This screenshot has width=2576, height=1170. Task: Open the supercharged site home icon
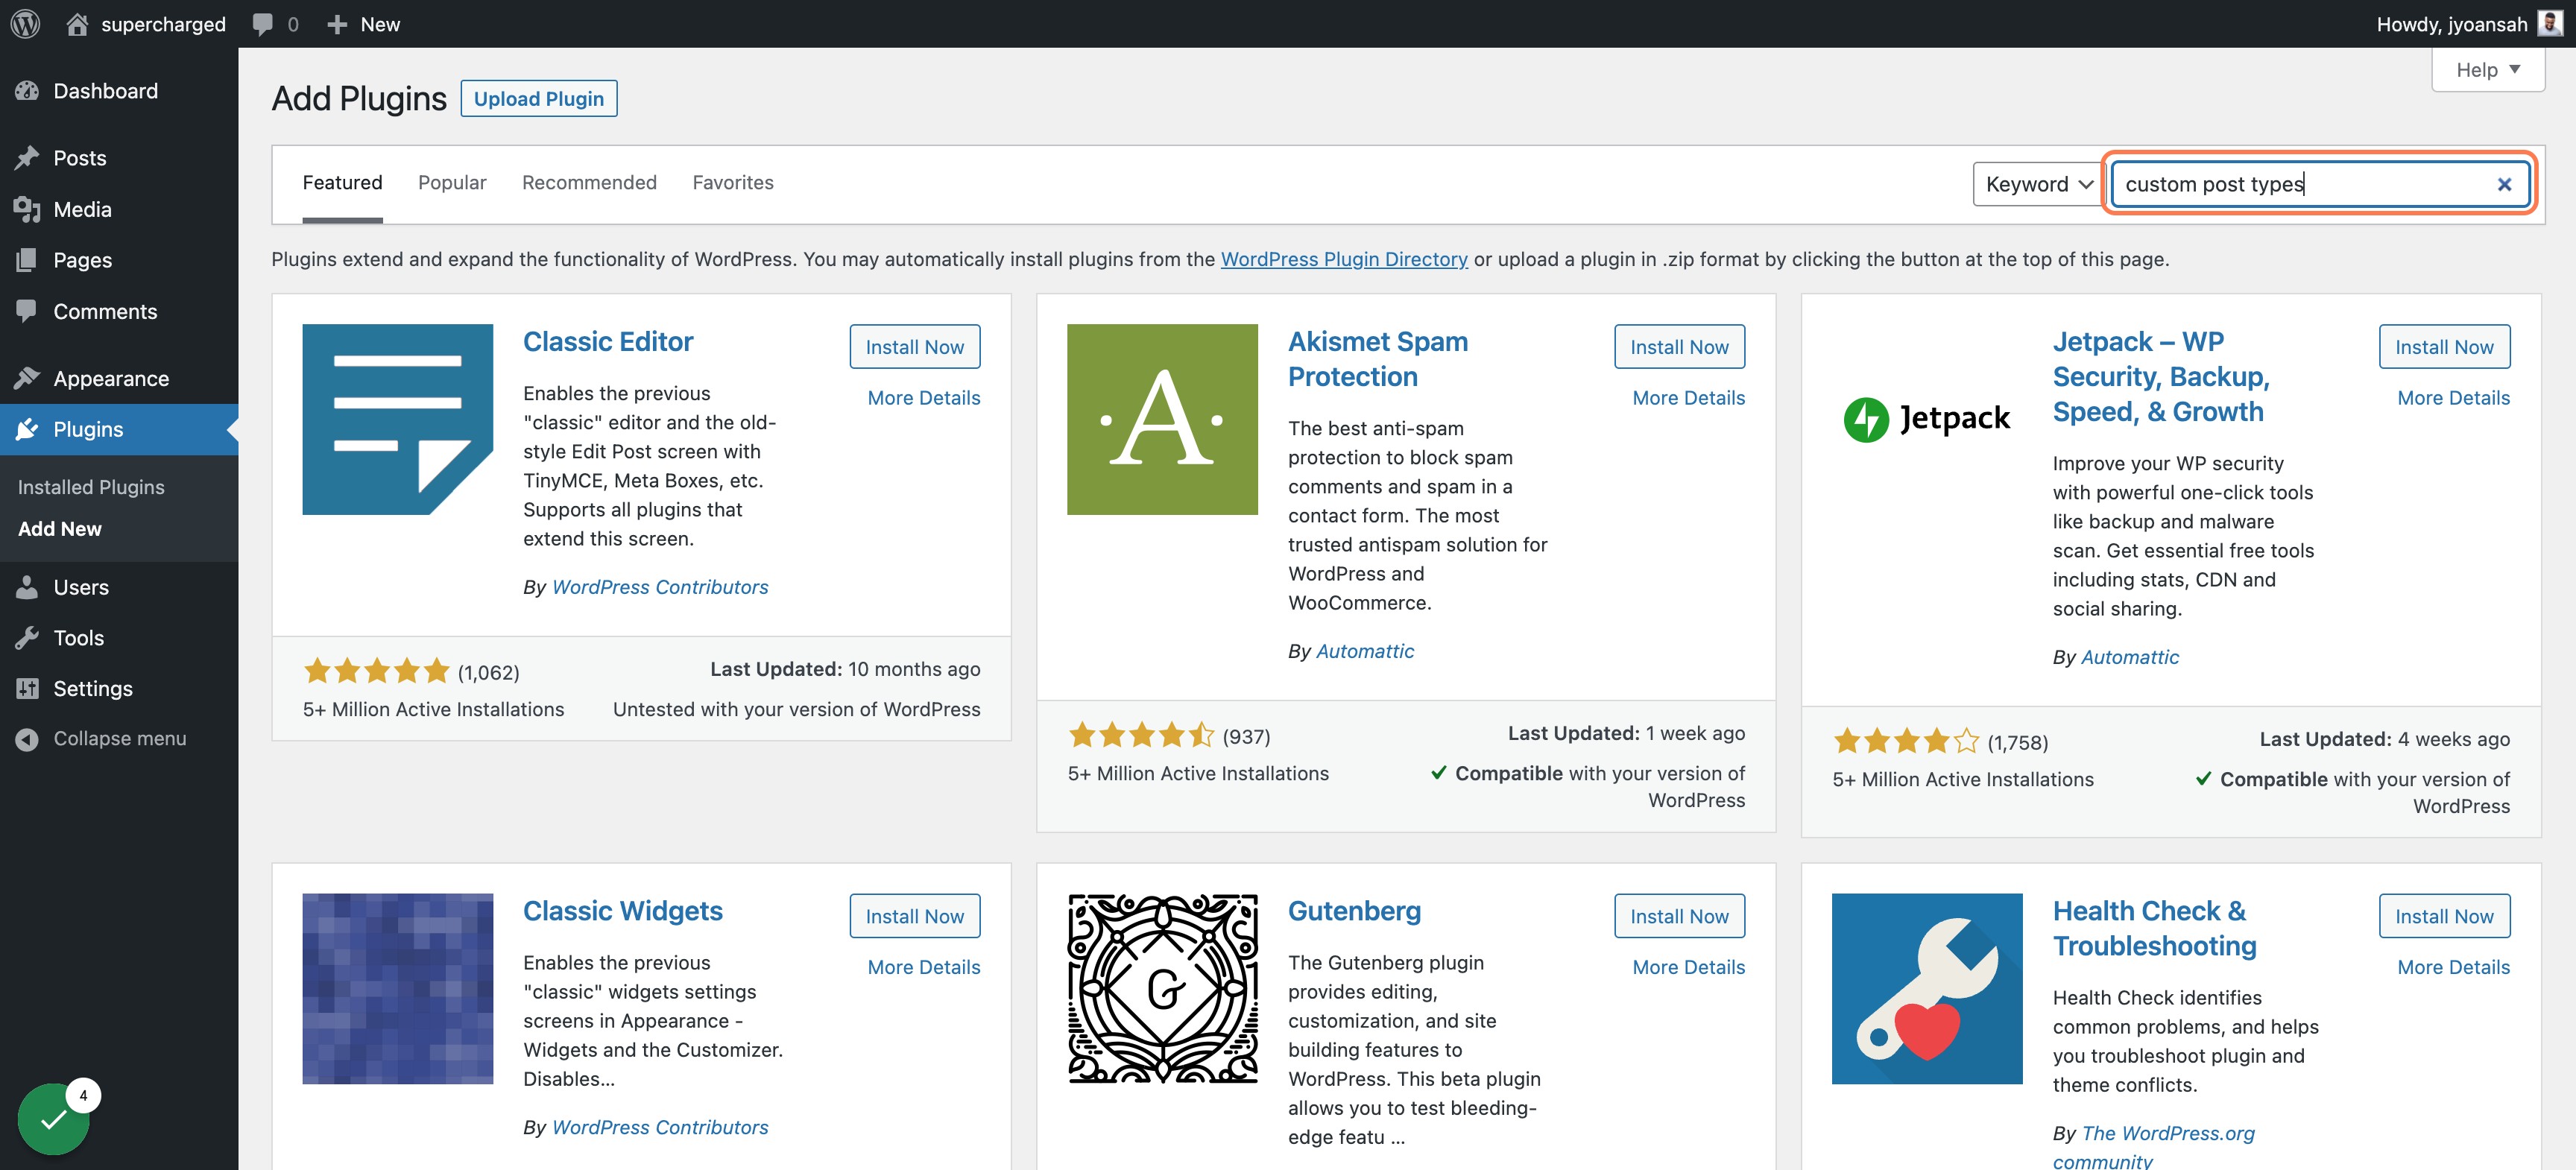pyautogui.click(x=77, y=24)
